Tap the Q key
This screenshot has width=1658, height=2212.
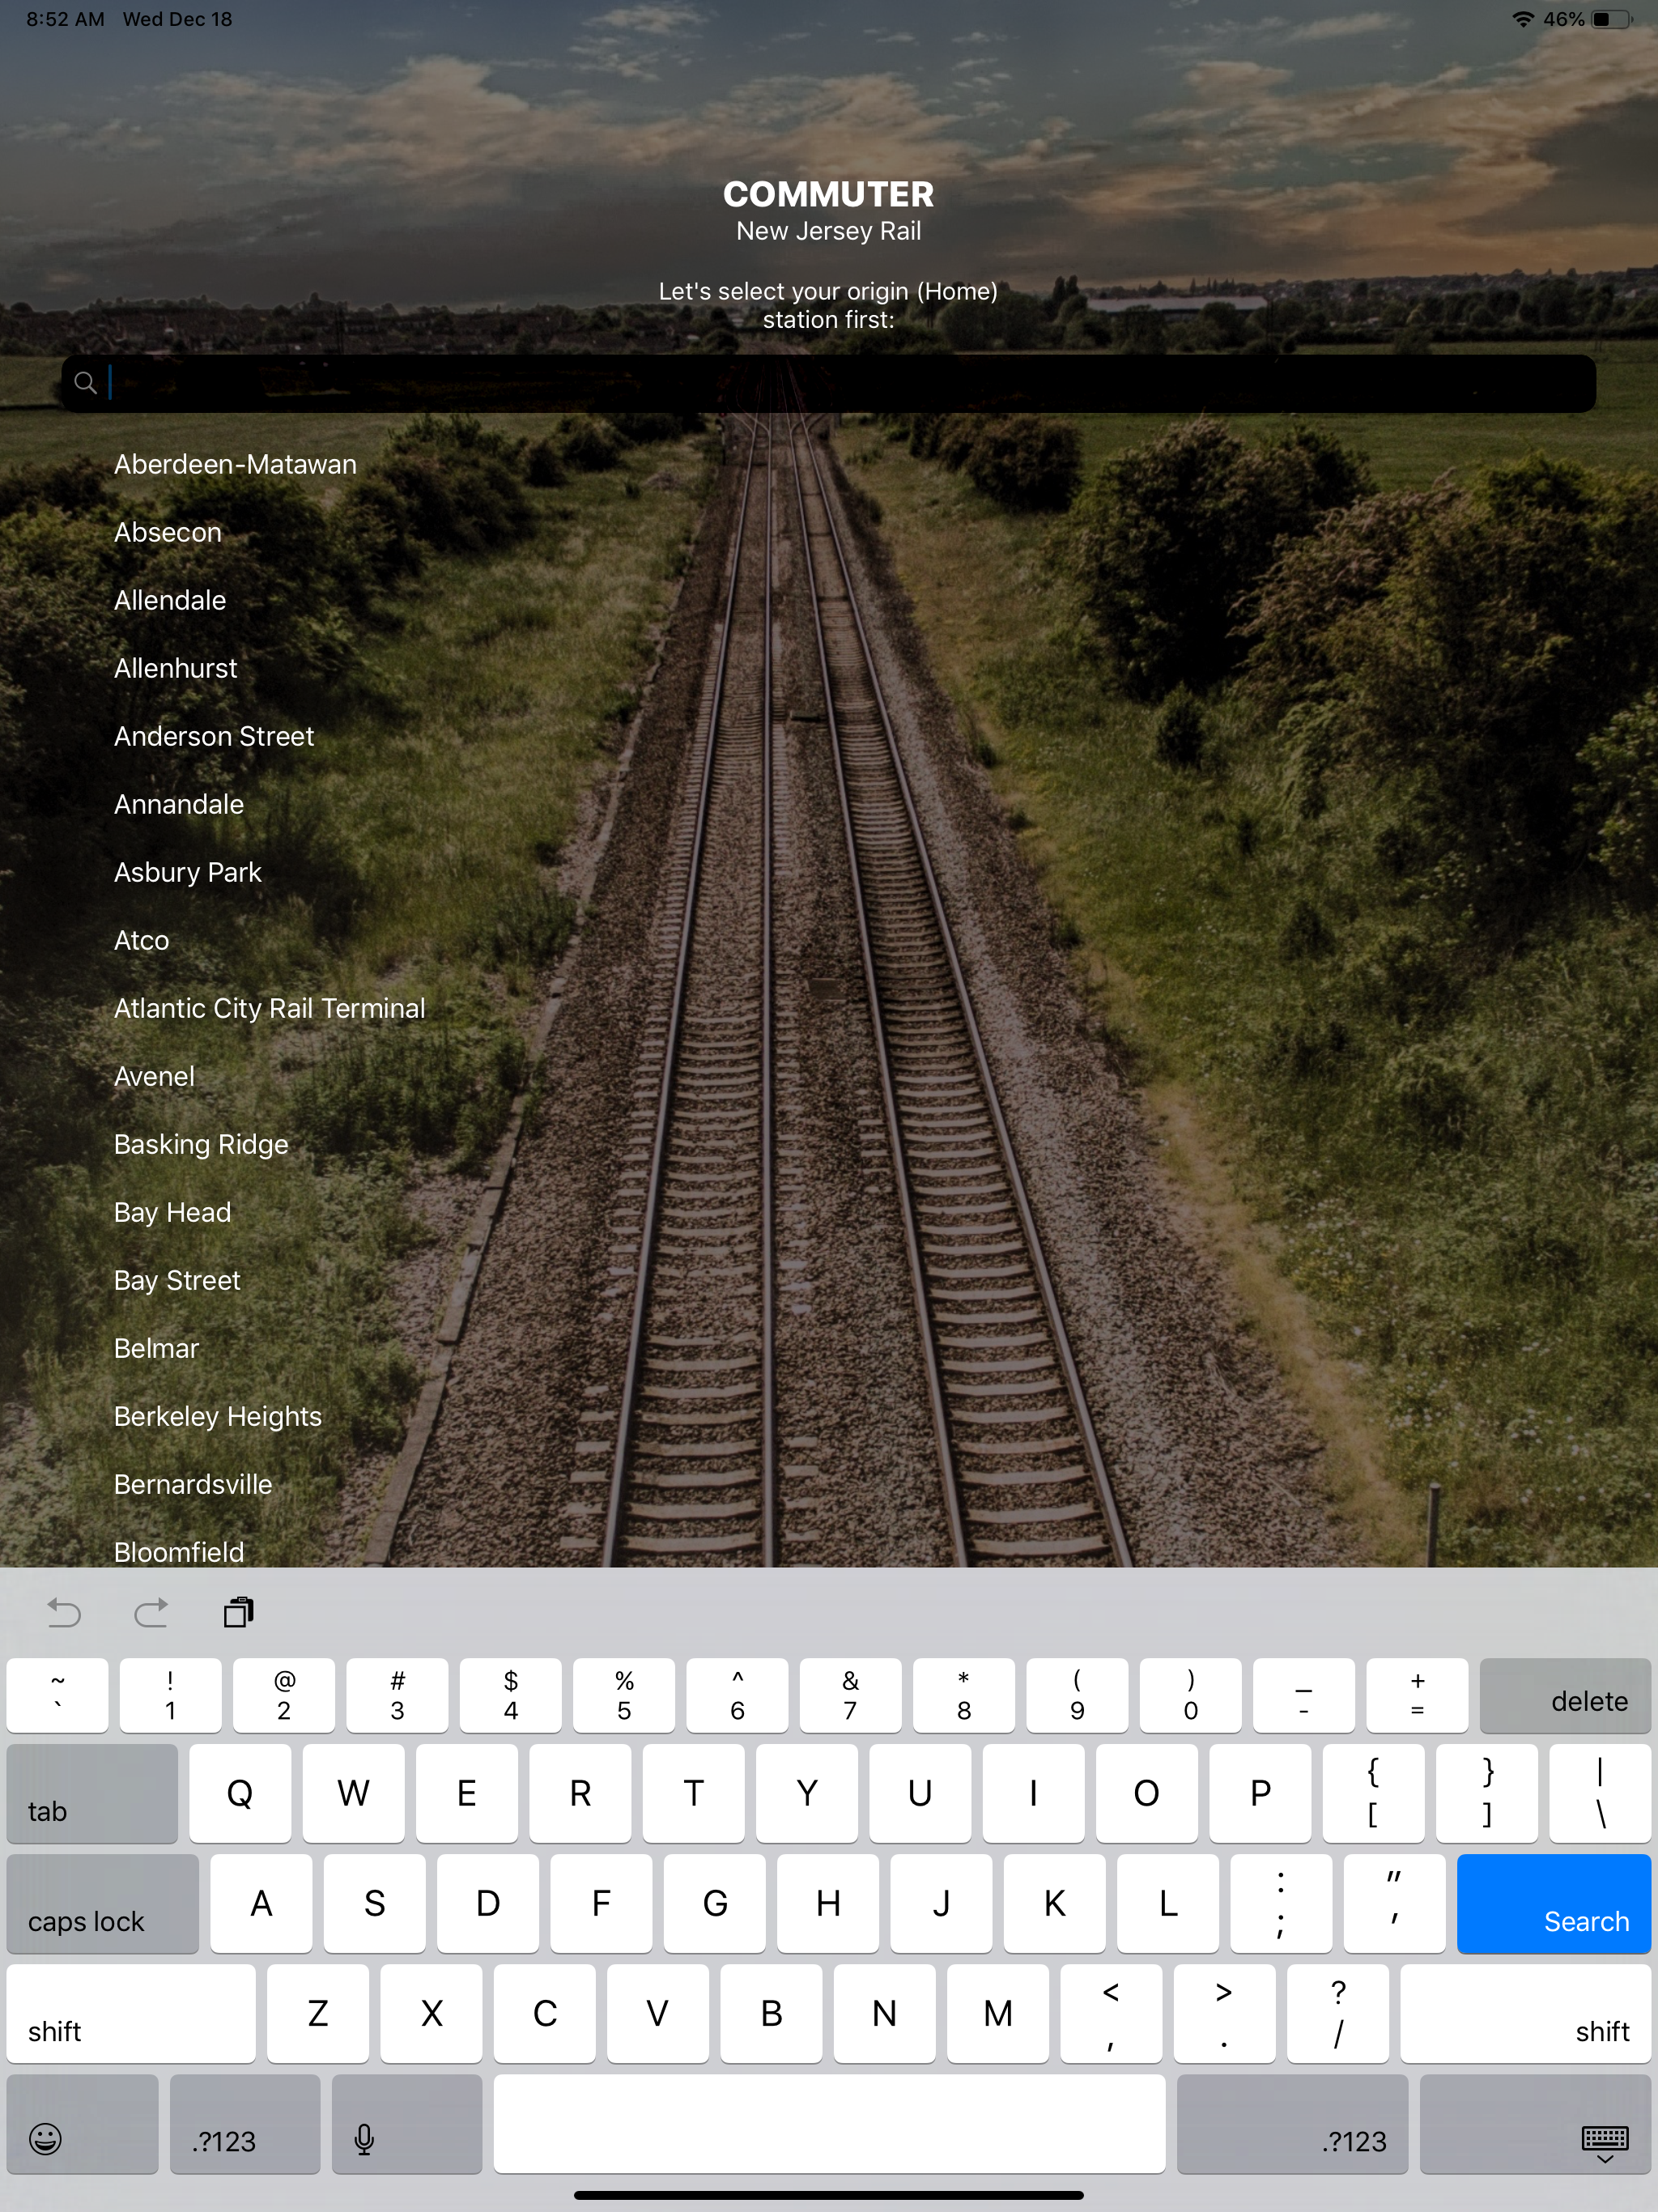pos(240,1794)
